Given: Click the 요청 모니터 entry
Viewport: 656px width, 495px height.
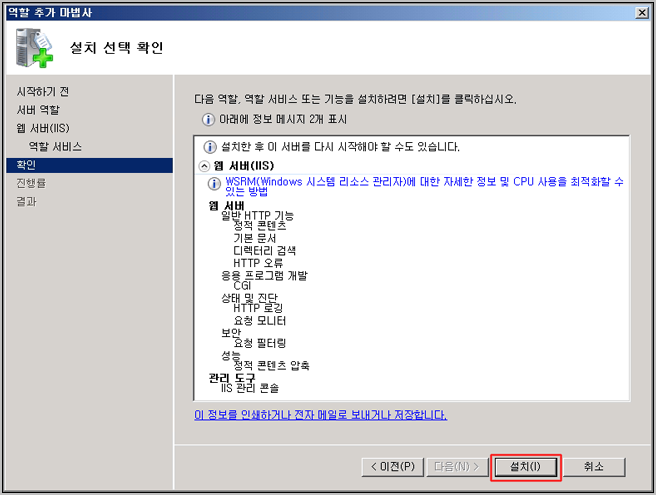Looking at the screenshot, I should point(260,321).
